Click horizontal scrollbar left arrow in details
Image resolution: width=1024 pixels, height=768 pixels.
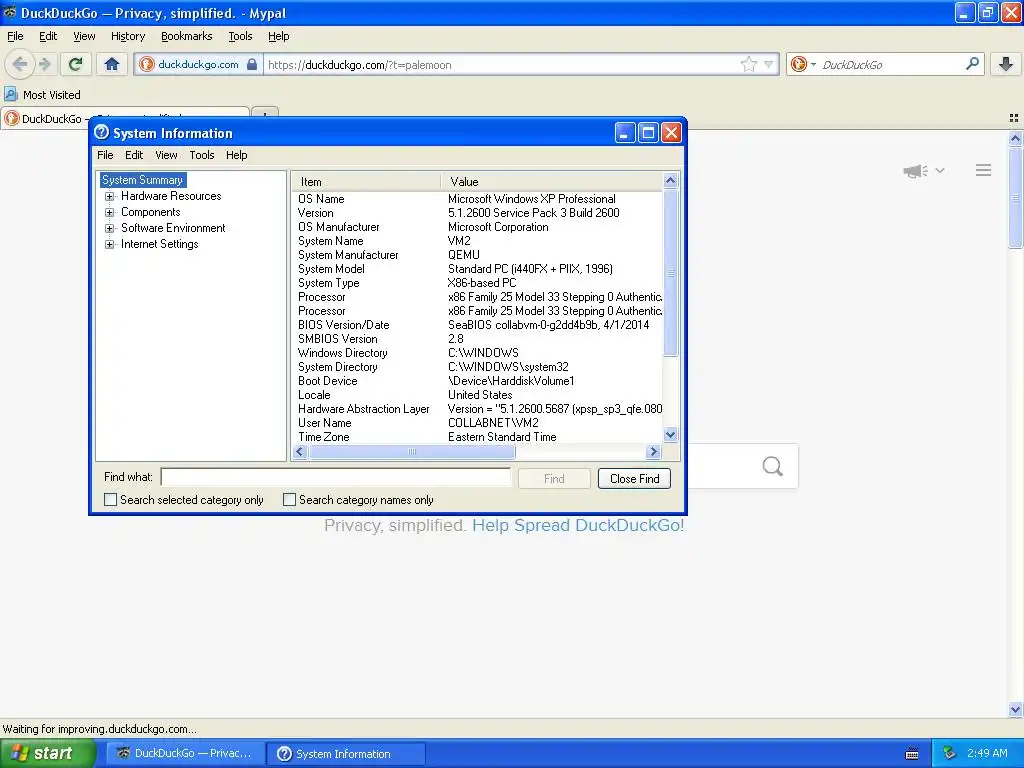pos(300,451)
